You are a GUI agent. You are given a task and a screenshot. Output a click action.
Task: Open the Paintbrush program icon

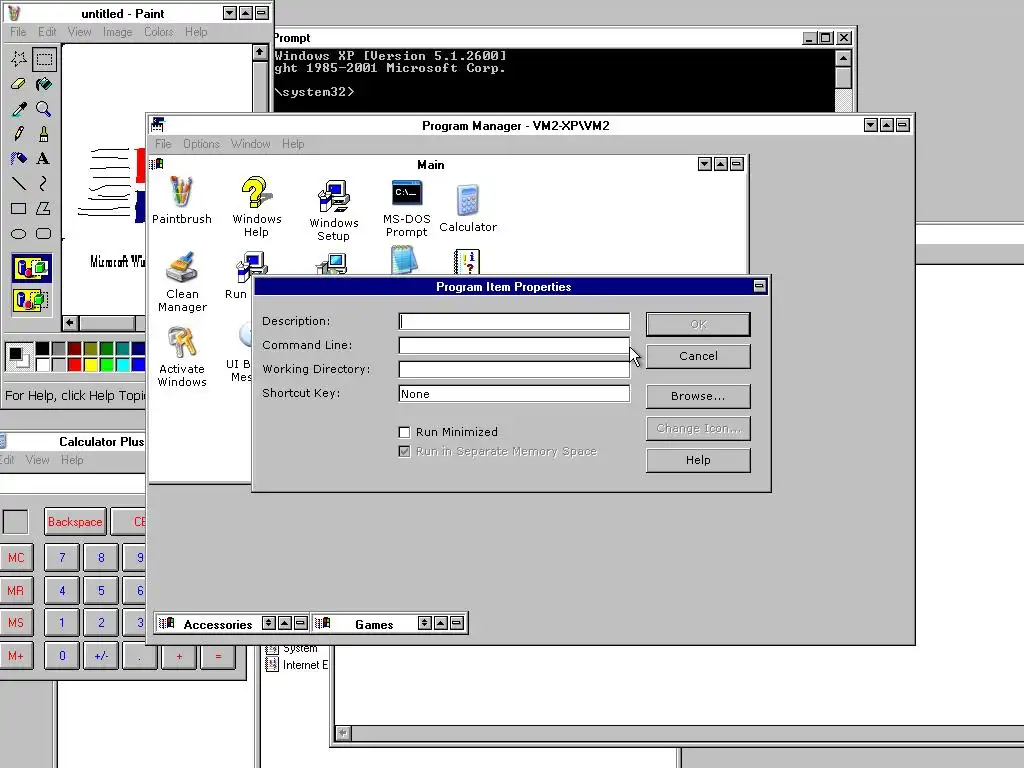coord(182,200)
